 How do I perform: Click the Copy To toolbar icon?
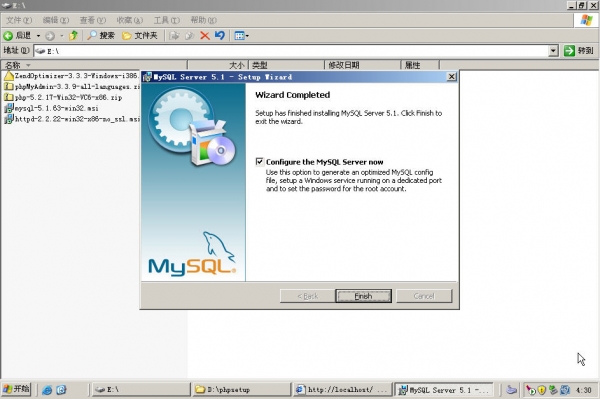click(189, 36)
